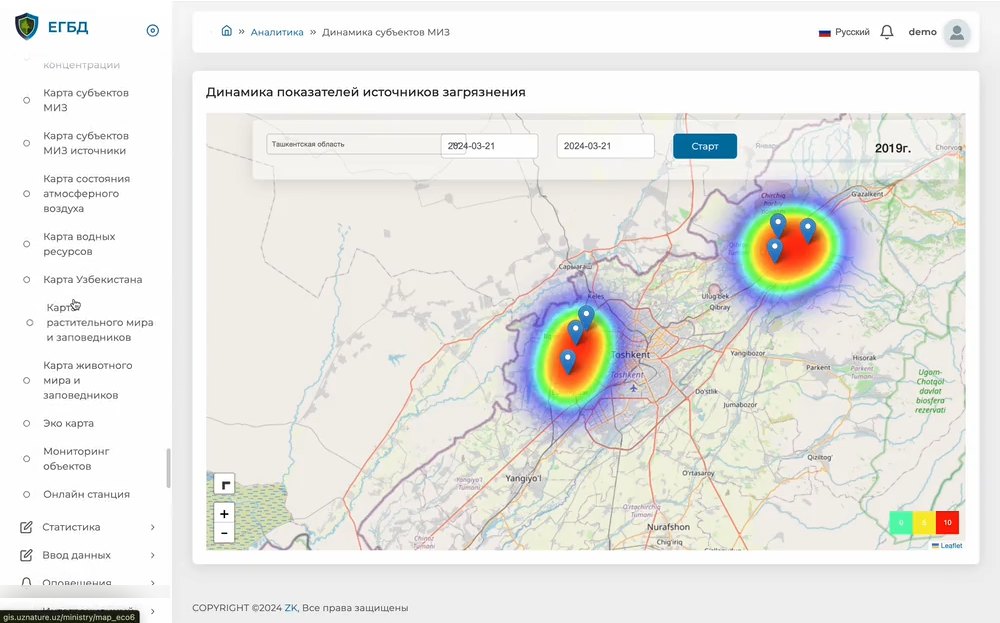1000x623 pixels.
Task: Zoom out the map with minus button
Action: coord(224,532)
